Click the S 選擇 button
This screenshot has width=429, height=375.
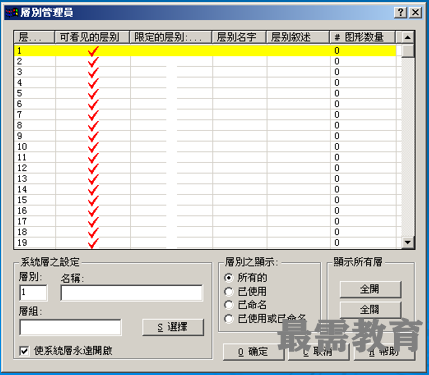(x=173, y=327)
